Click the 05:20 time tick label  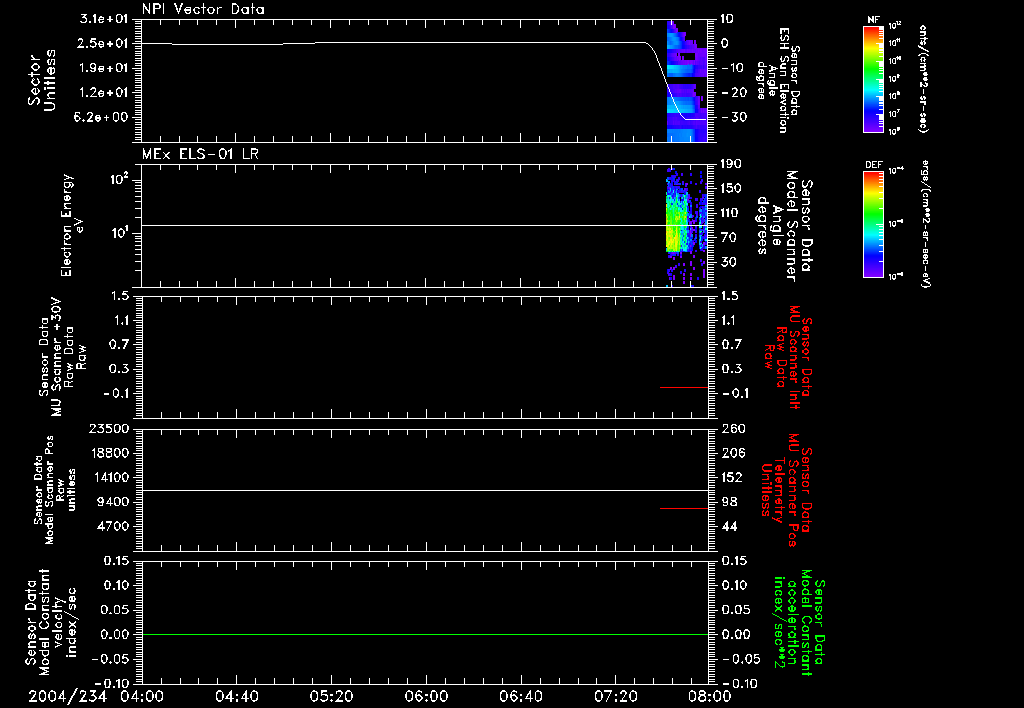[x=332, y=696]
